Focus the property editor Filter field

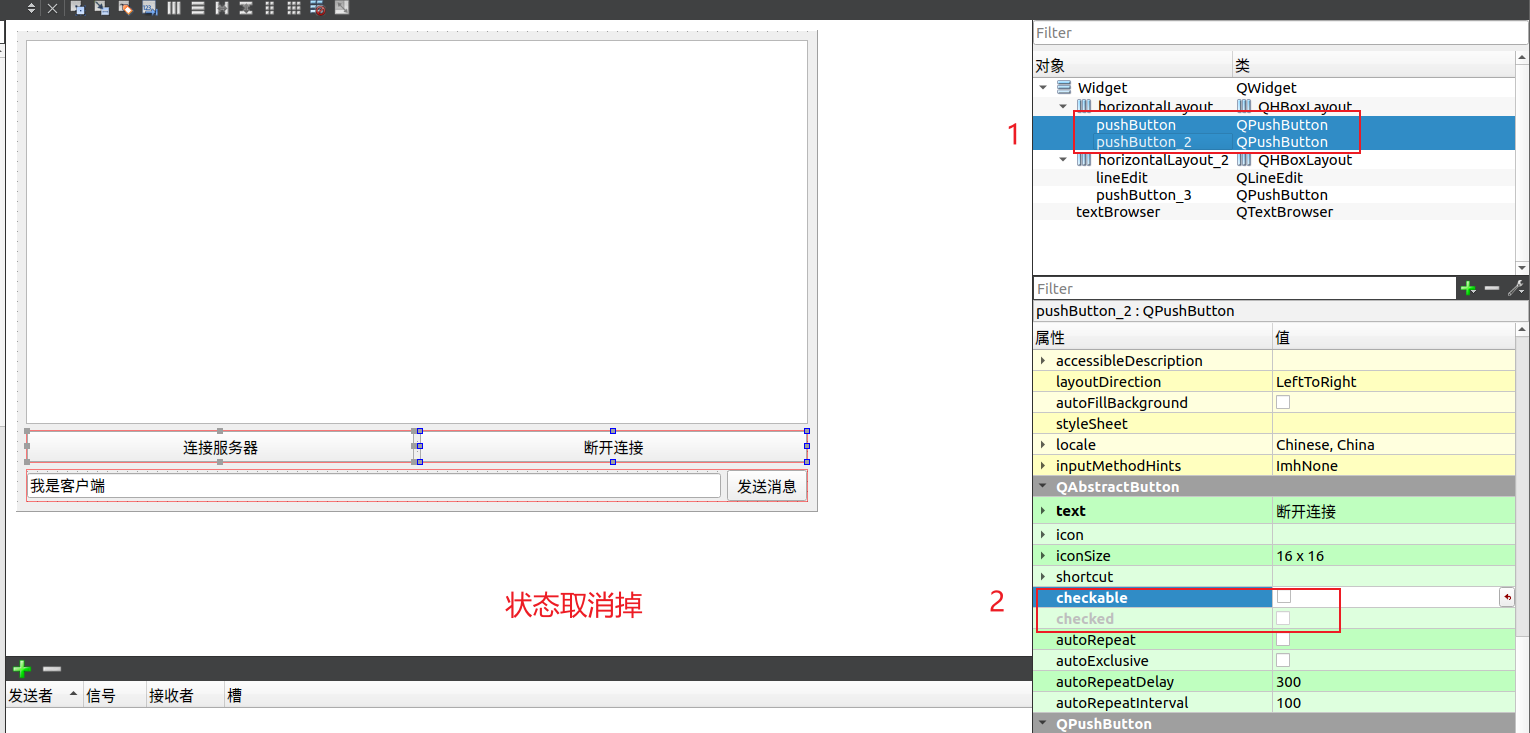click(1244, 288)
